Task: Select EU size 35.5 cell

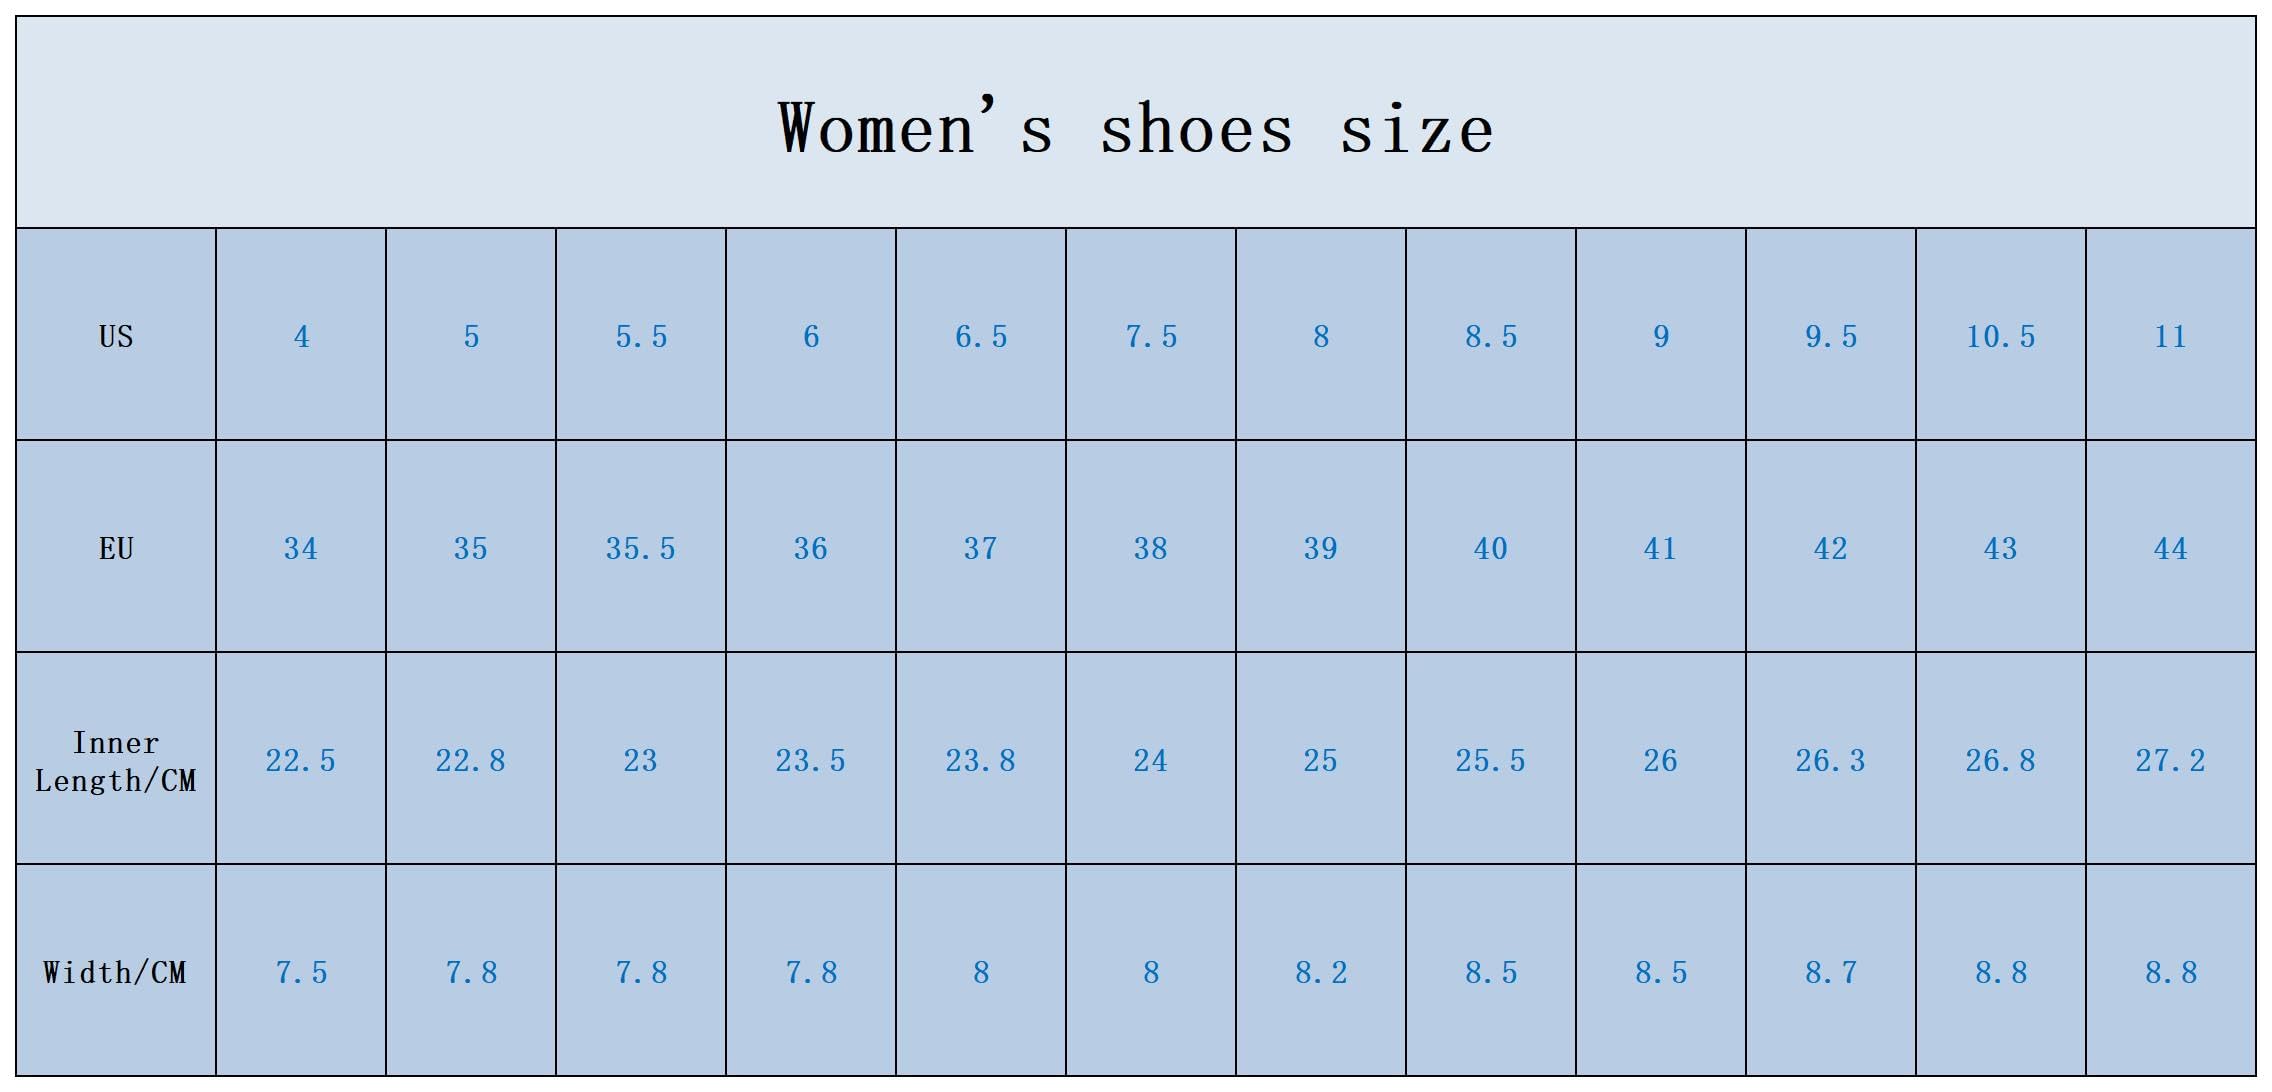Action: click(x=641, y=548)
